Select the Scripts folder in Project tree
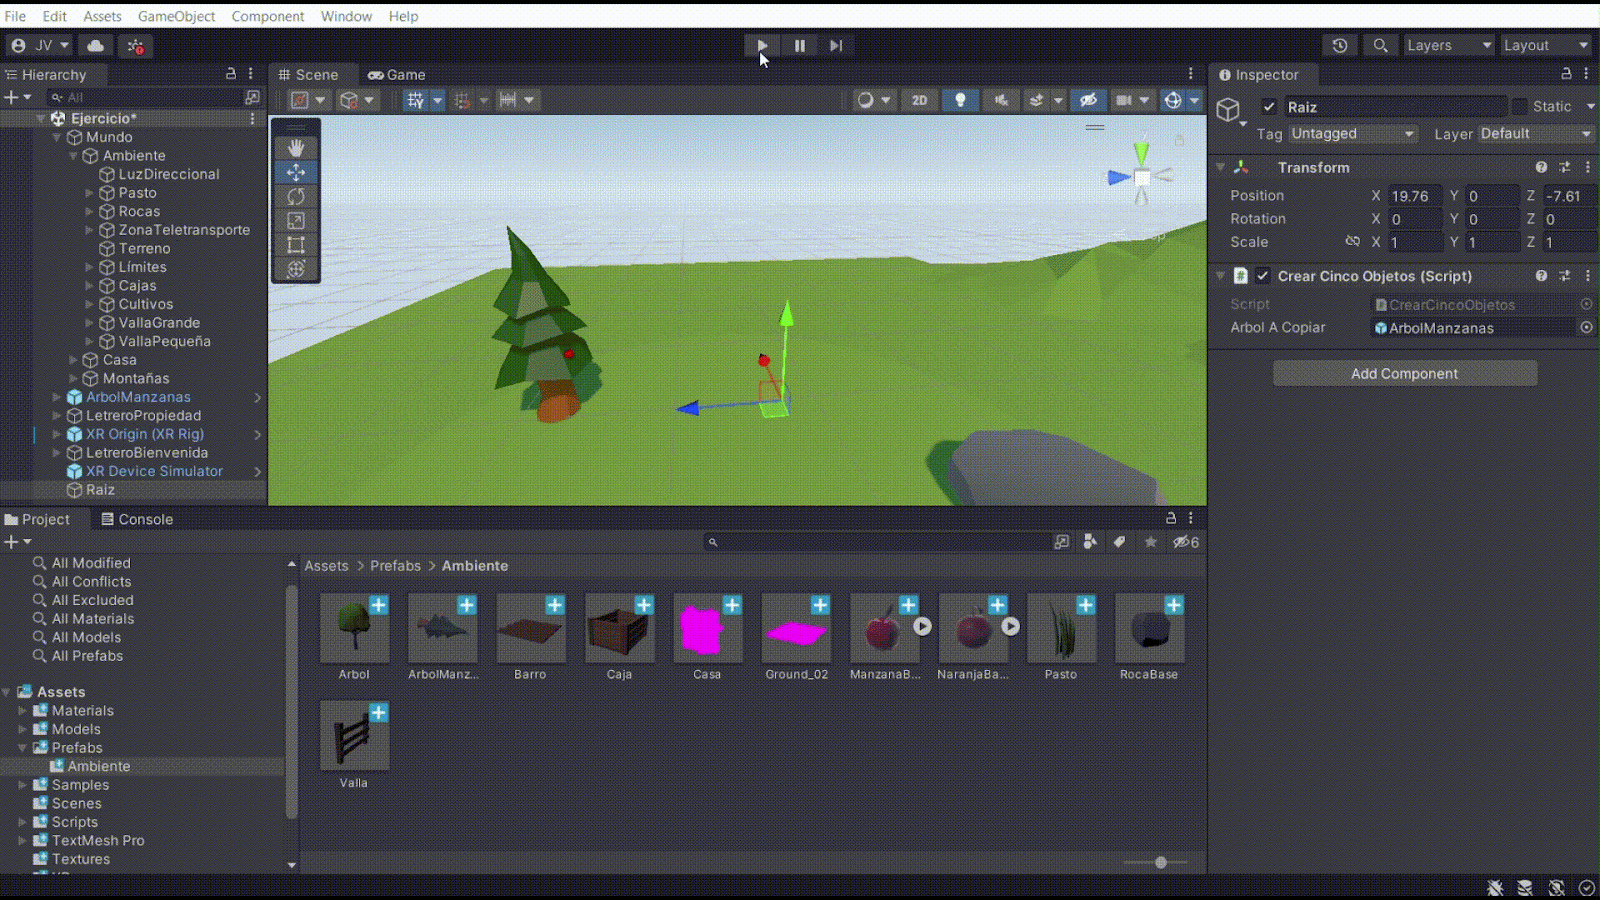1600x900 pixels. (75, 822)
